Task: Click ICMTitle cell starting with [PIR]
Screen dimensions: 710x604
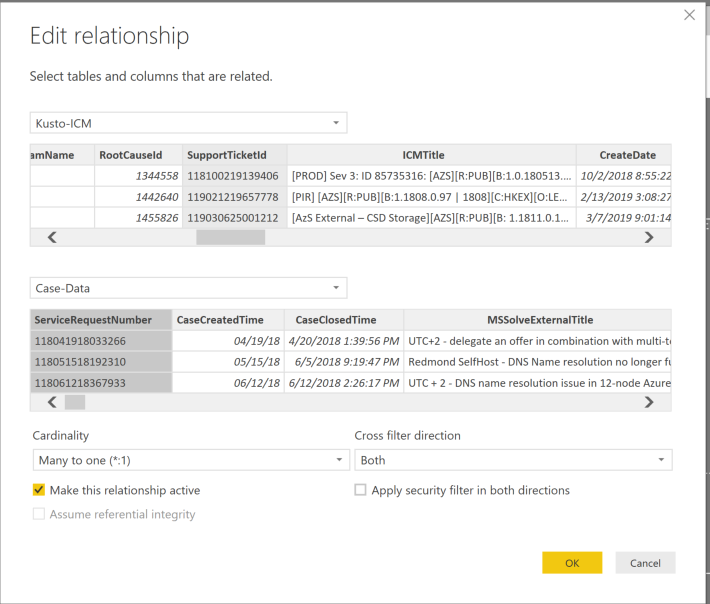Action: pyautogui.click(x=432, y=197)
